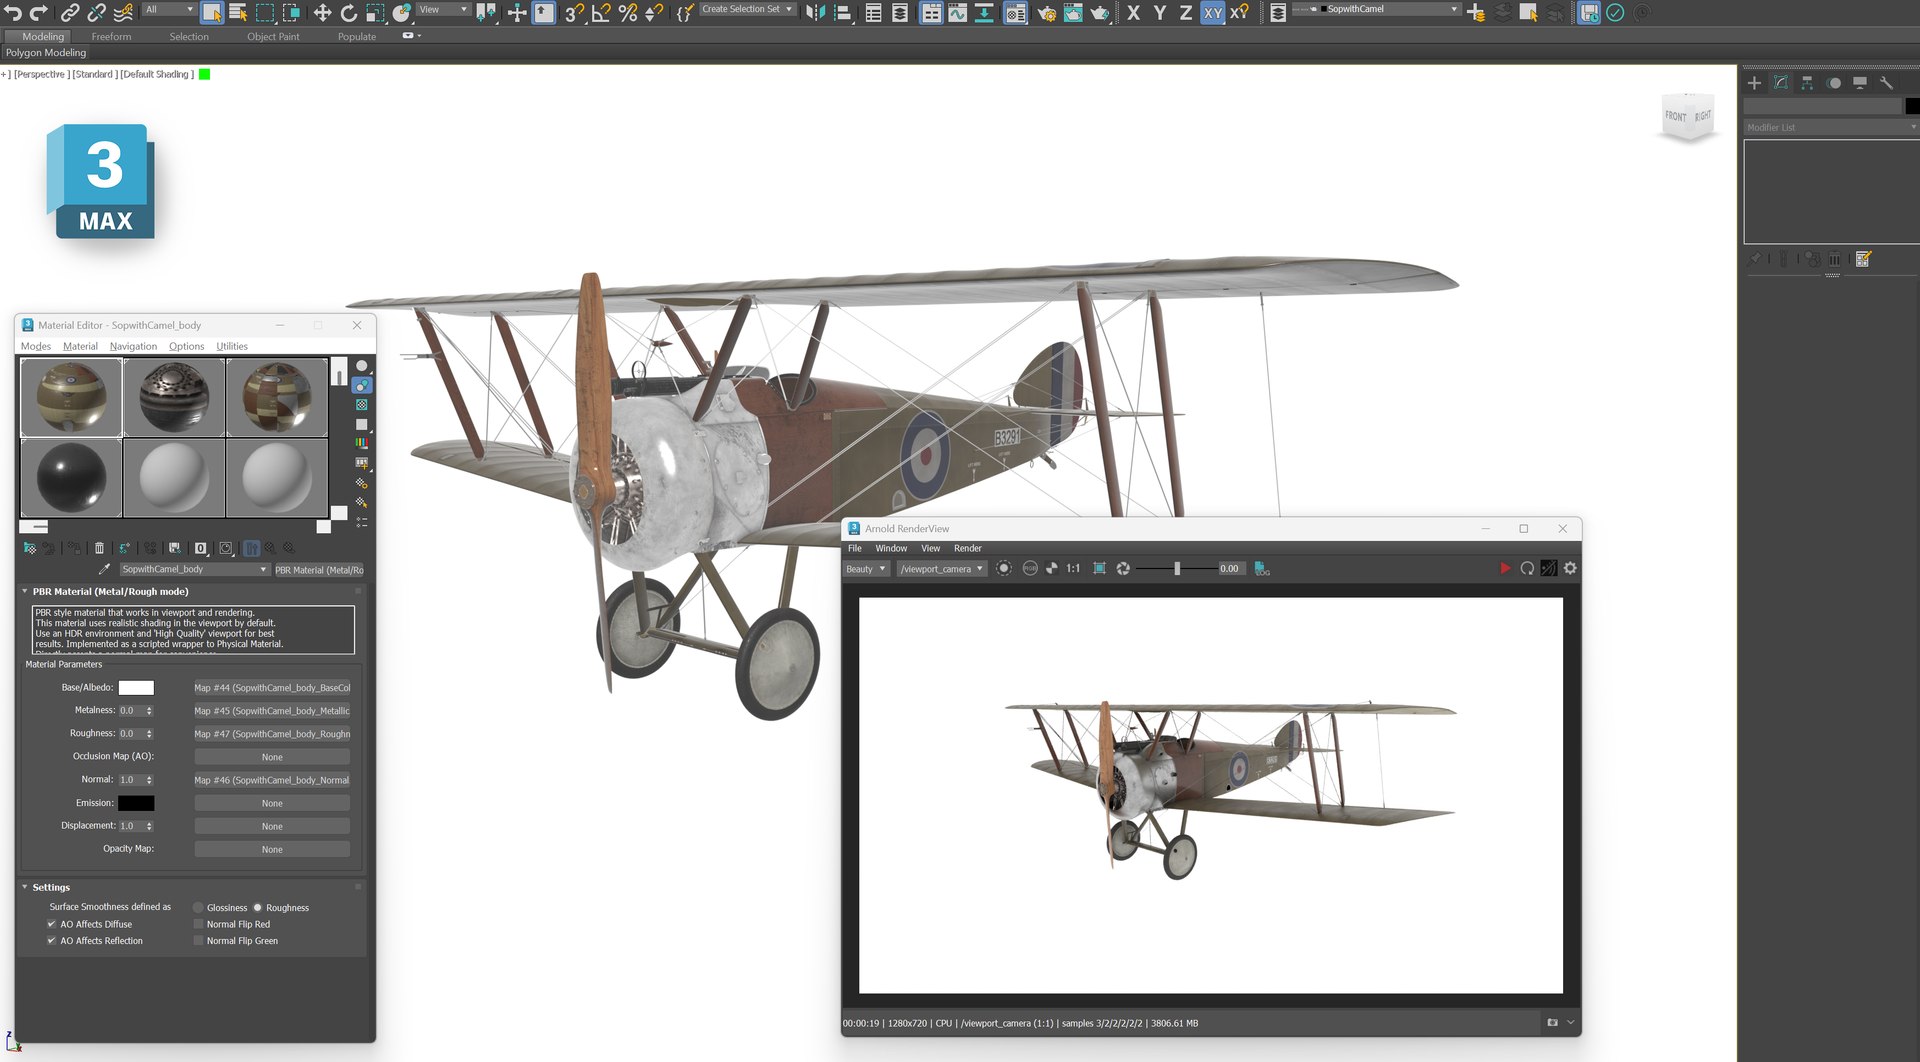
Task: Click the Create tab plus icon in Command Panel
Action: click(1754, 83)
